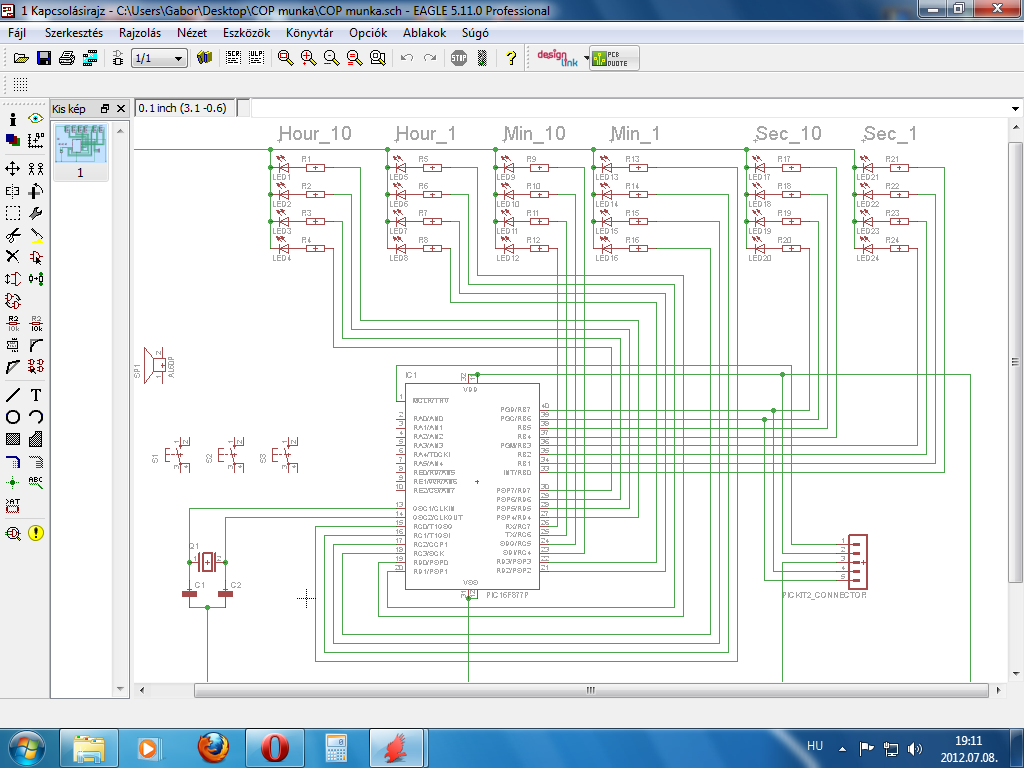
Task: Click the Redraw icon
Action: pos(355,58)
